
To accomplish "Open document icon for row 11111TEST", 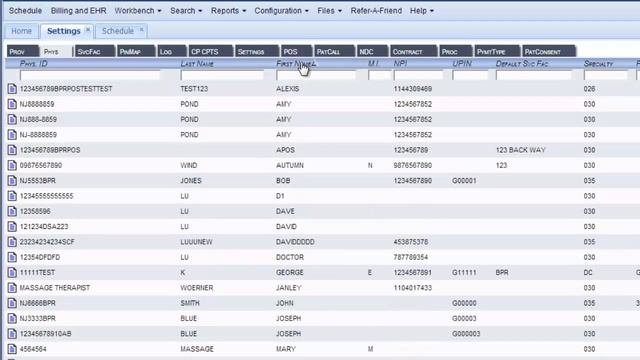I will pyautogui.click(x=12, y=273).
